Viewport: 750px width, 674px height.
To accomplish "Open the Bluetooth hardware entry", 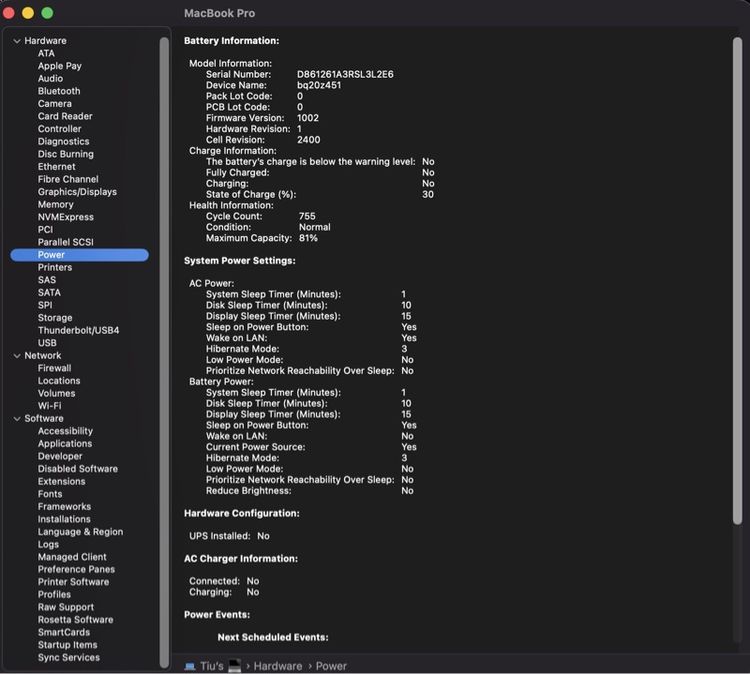I will click(59, 91).
